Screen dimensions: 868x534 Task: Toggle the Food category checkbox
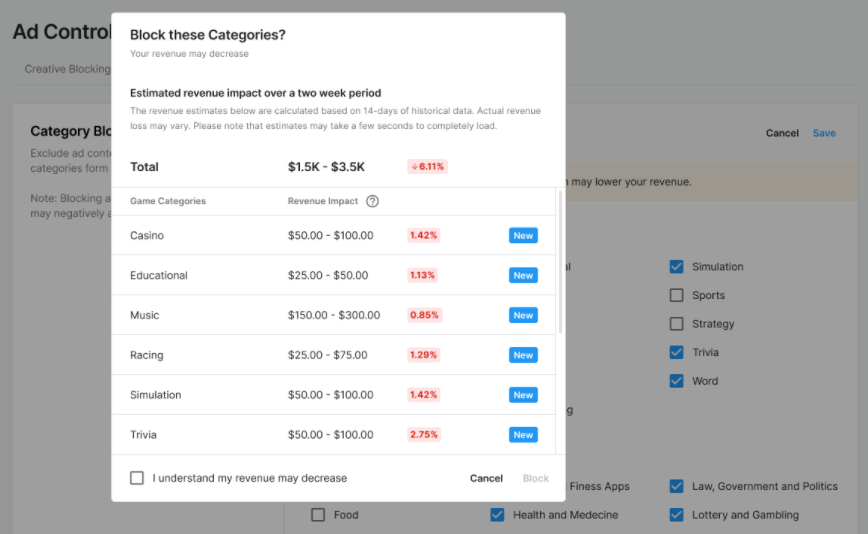pyautogui.click(x=318, y=515)
